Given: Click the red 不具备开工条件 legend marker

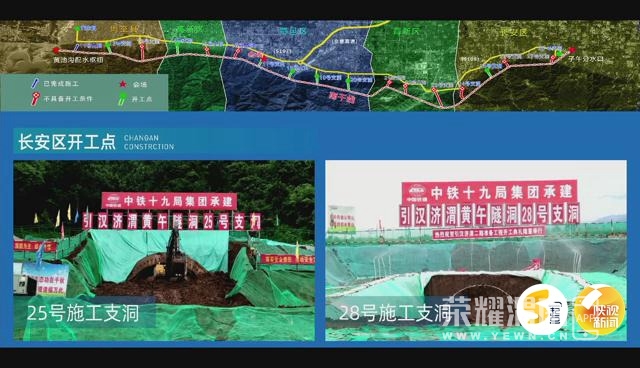Looking at the screenshot, I should [x=36, y=99].
